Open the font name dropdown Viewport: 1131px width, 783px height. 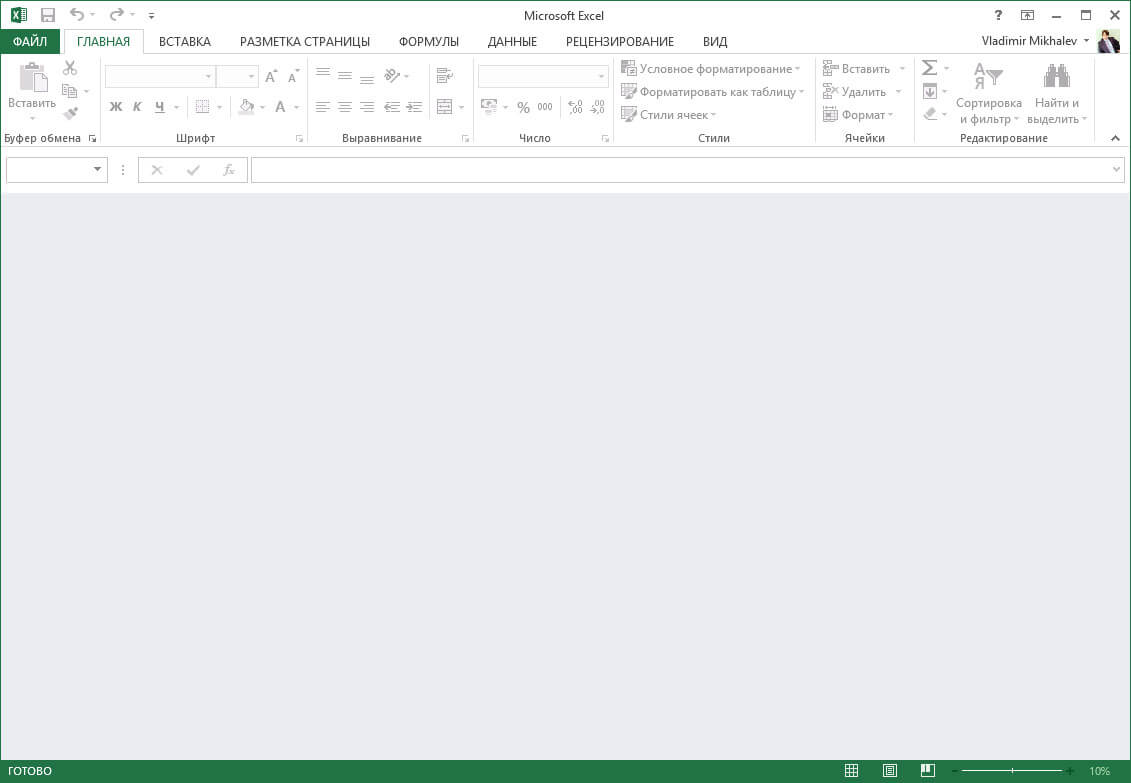[x=208, y=76]
